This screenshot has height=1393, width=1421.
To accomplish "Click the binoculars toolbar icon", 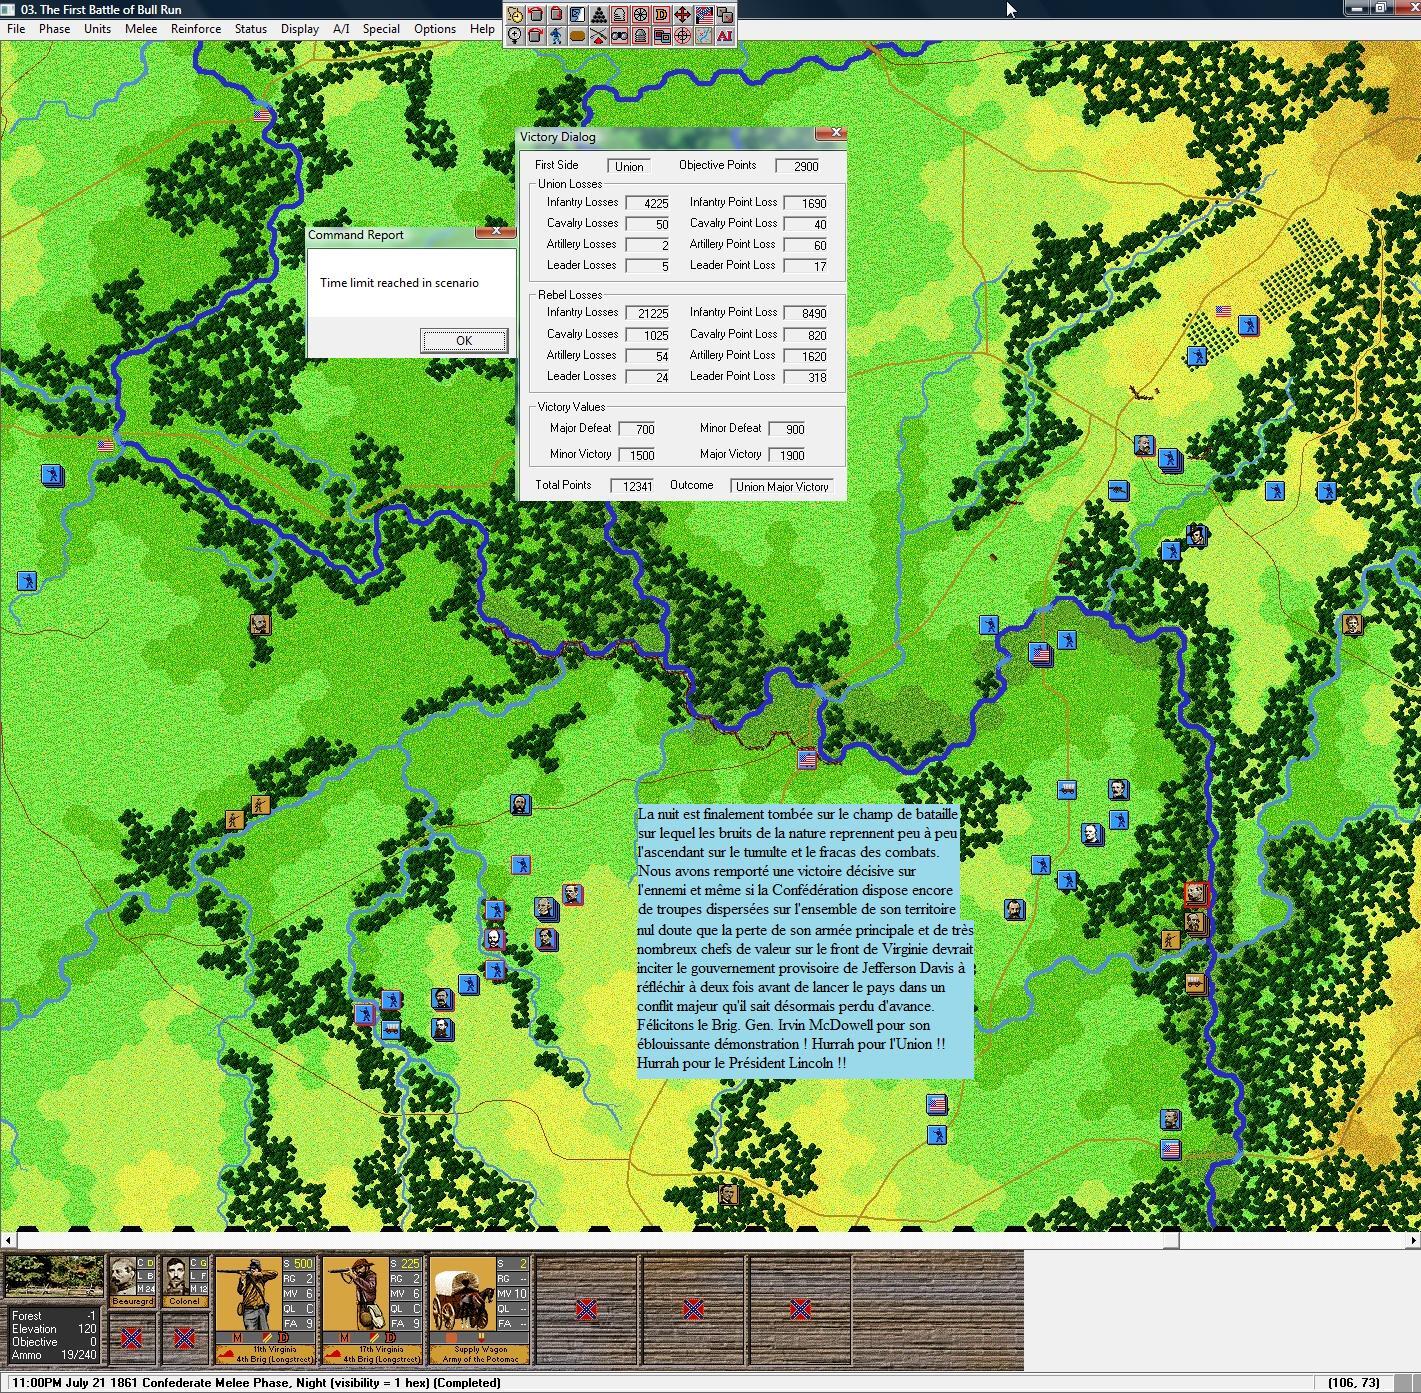I will pos(620,36).
